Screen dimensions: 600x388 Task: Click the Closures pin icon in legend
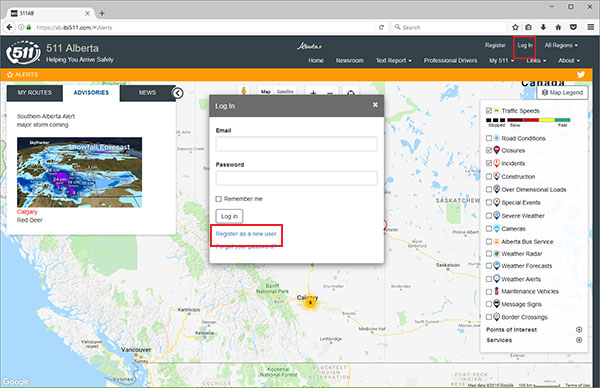point(496,150)
